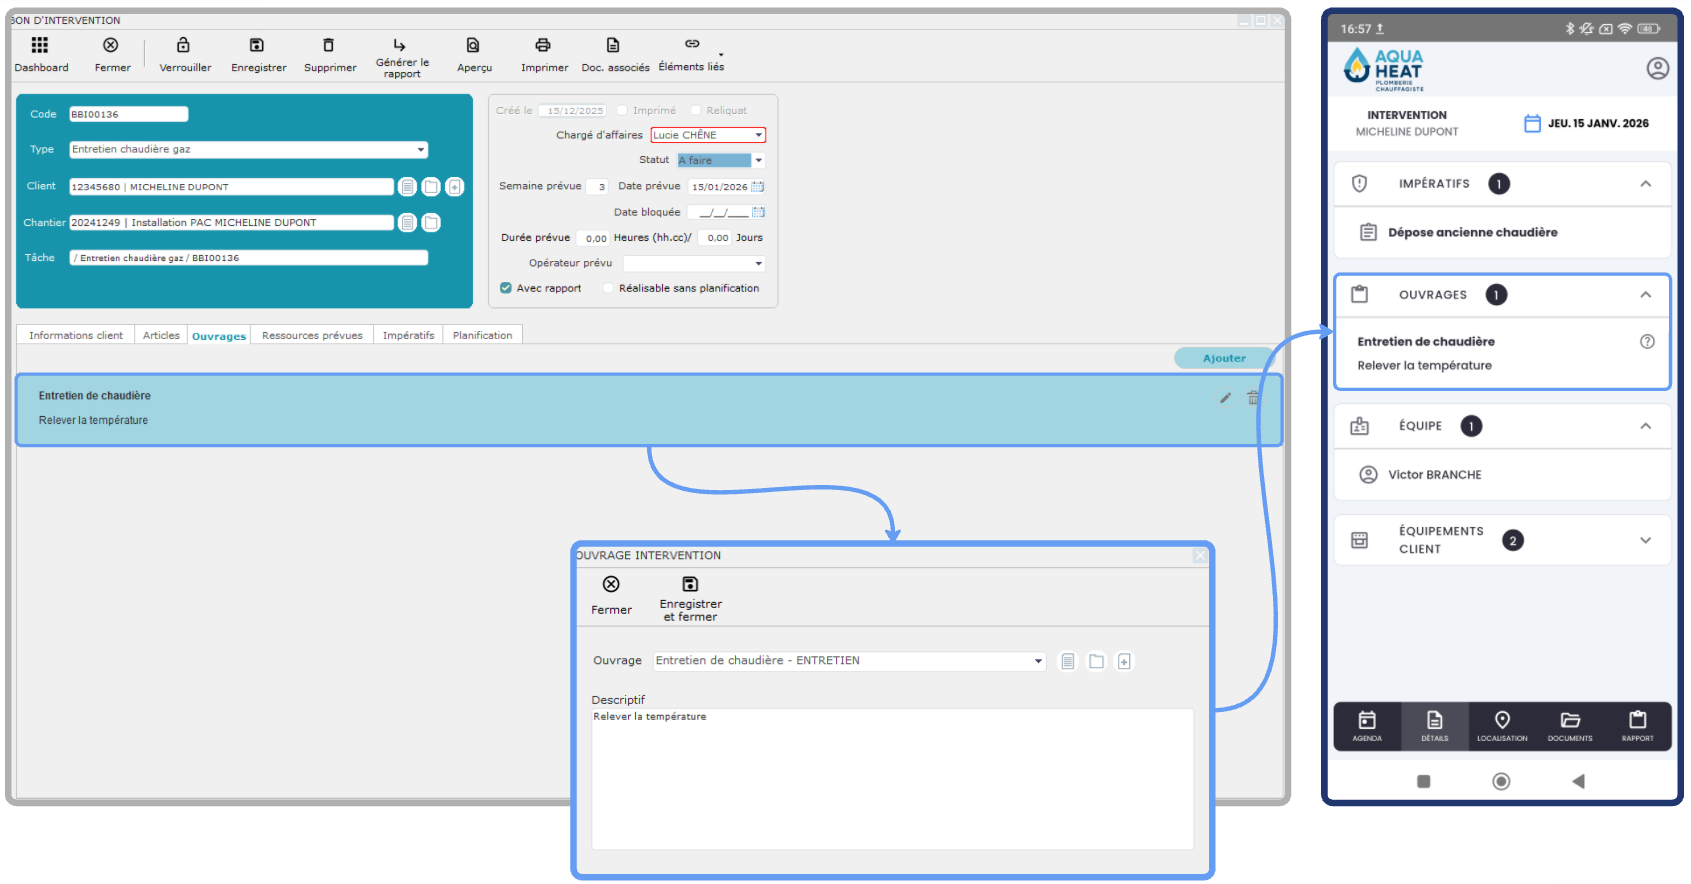1691x884 pixels.
Task: Expand the Équipements Client section
Action: pos(1645,540)
